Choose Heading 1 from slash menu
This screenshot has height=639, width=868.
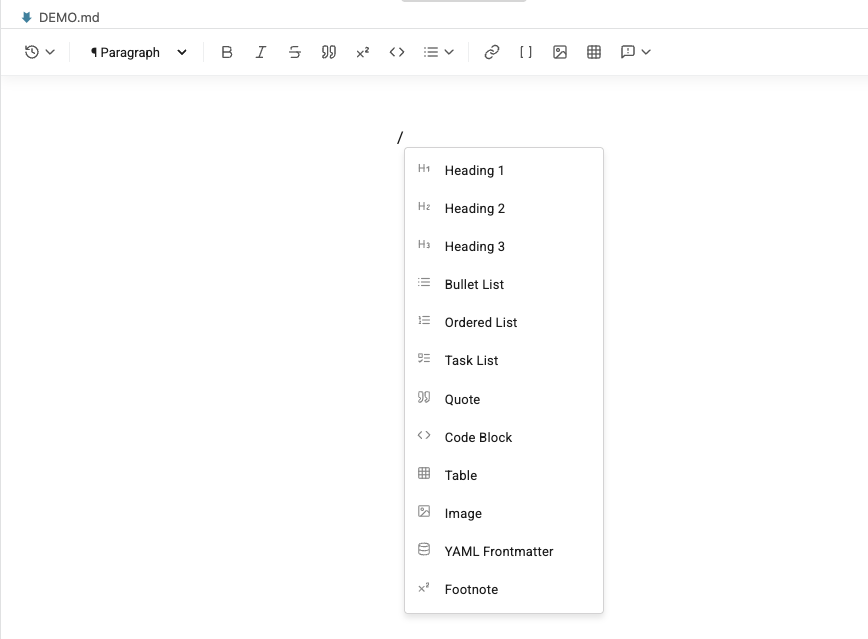coord(504,170)
